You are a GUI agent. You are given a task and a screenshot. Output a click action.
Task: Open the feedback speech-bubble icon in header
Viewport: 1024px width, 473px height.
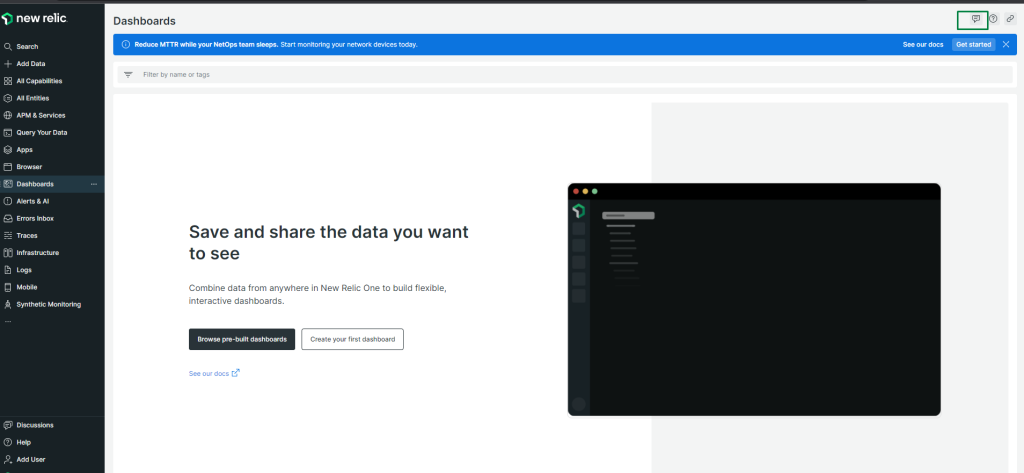tap(976, 19)
